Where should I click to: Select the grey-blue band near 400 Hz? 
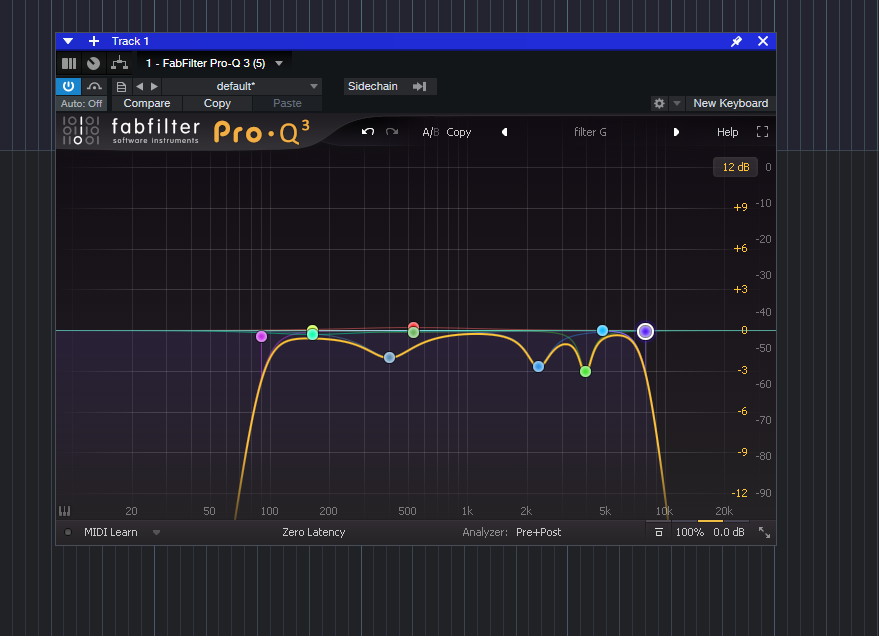[390, 358]
